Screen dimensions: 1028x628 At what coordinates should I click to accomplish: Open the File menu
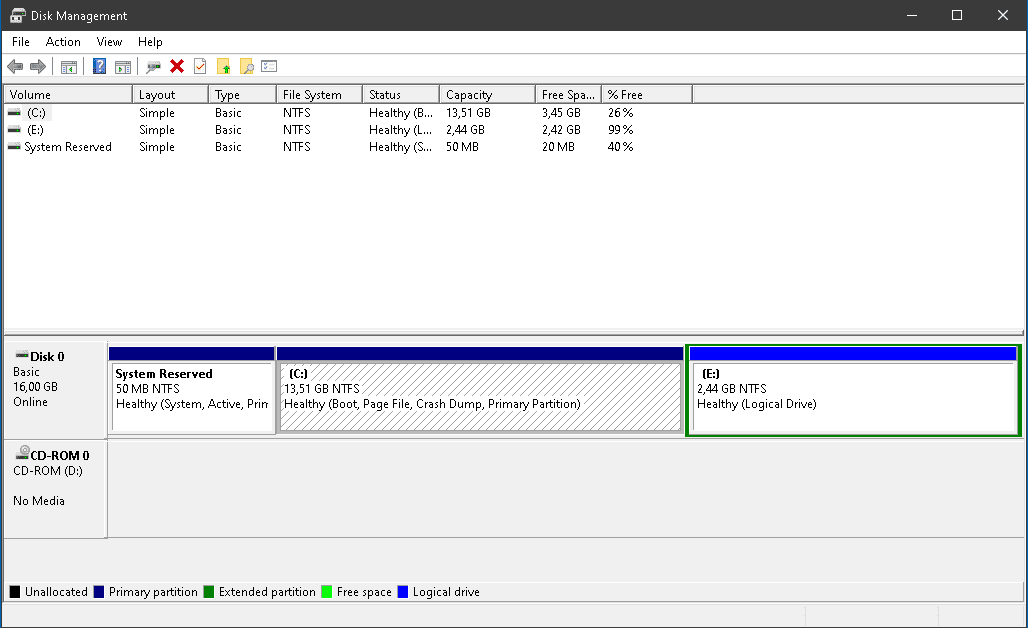tap(20, 42)
